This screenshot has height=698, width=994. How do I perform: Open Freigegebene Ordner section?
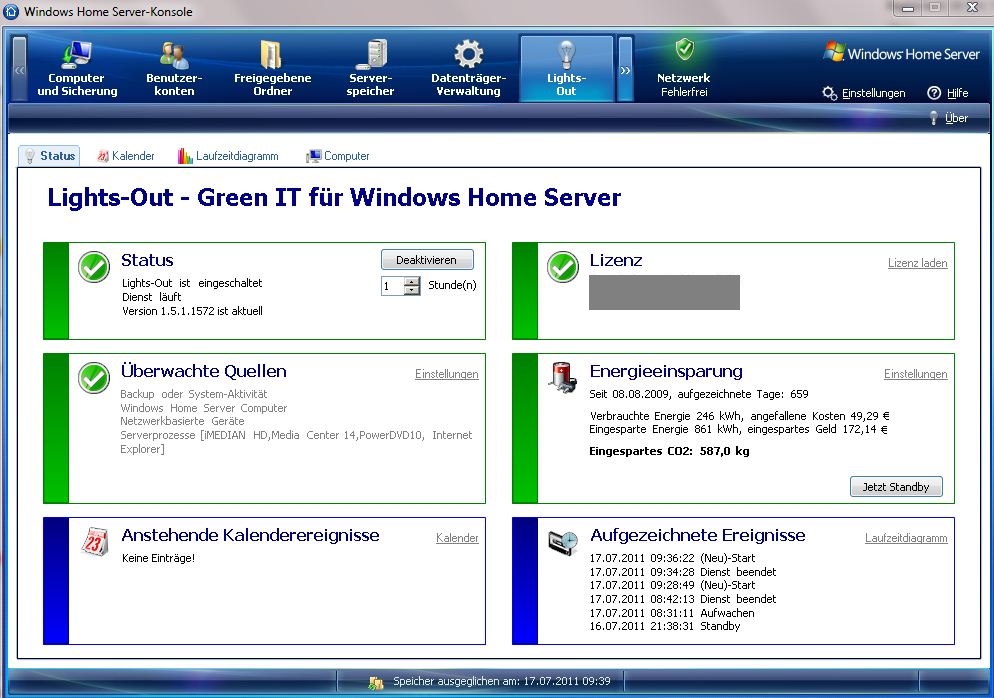[x=272, y=68]
